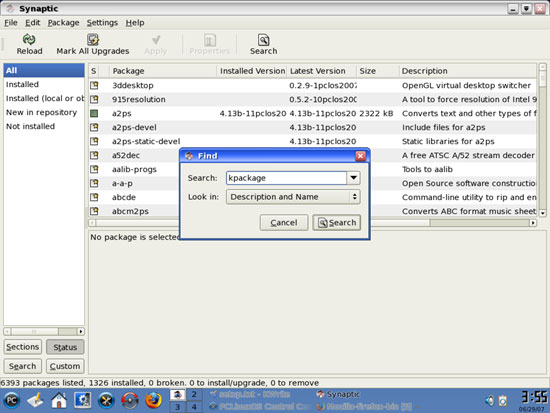Select the Not installed filter
Screen dimensions: 550x413
click(31, 126)
